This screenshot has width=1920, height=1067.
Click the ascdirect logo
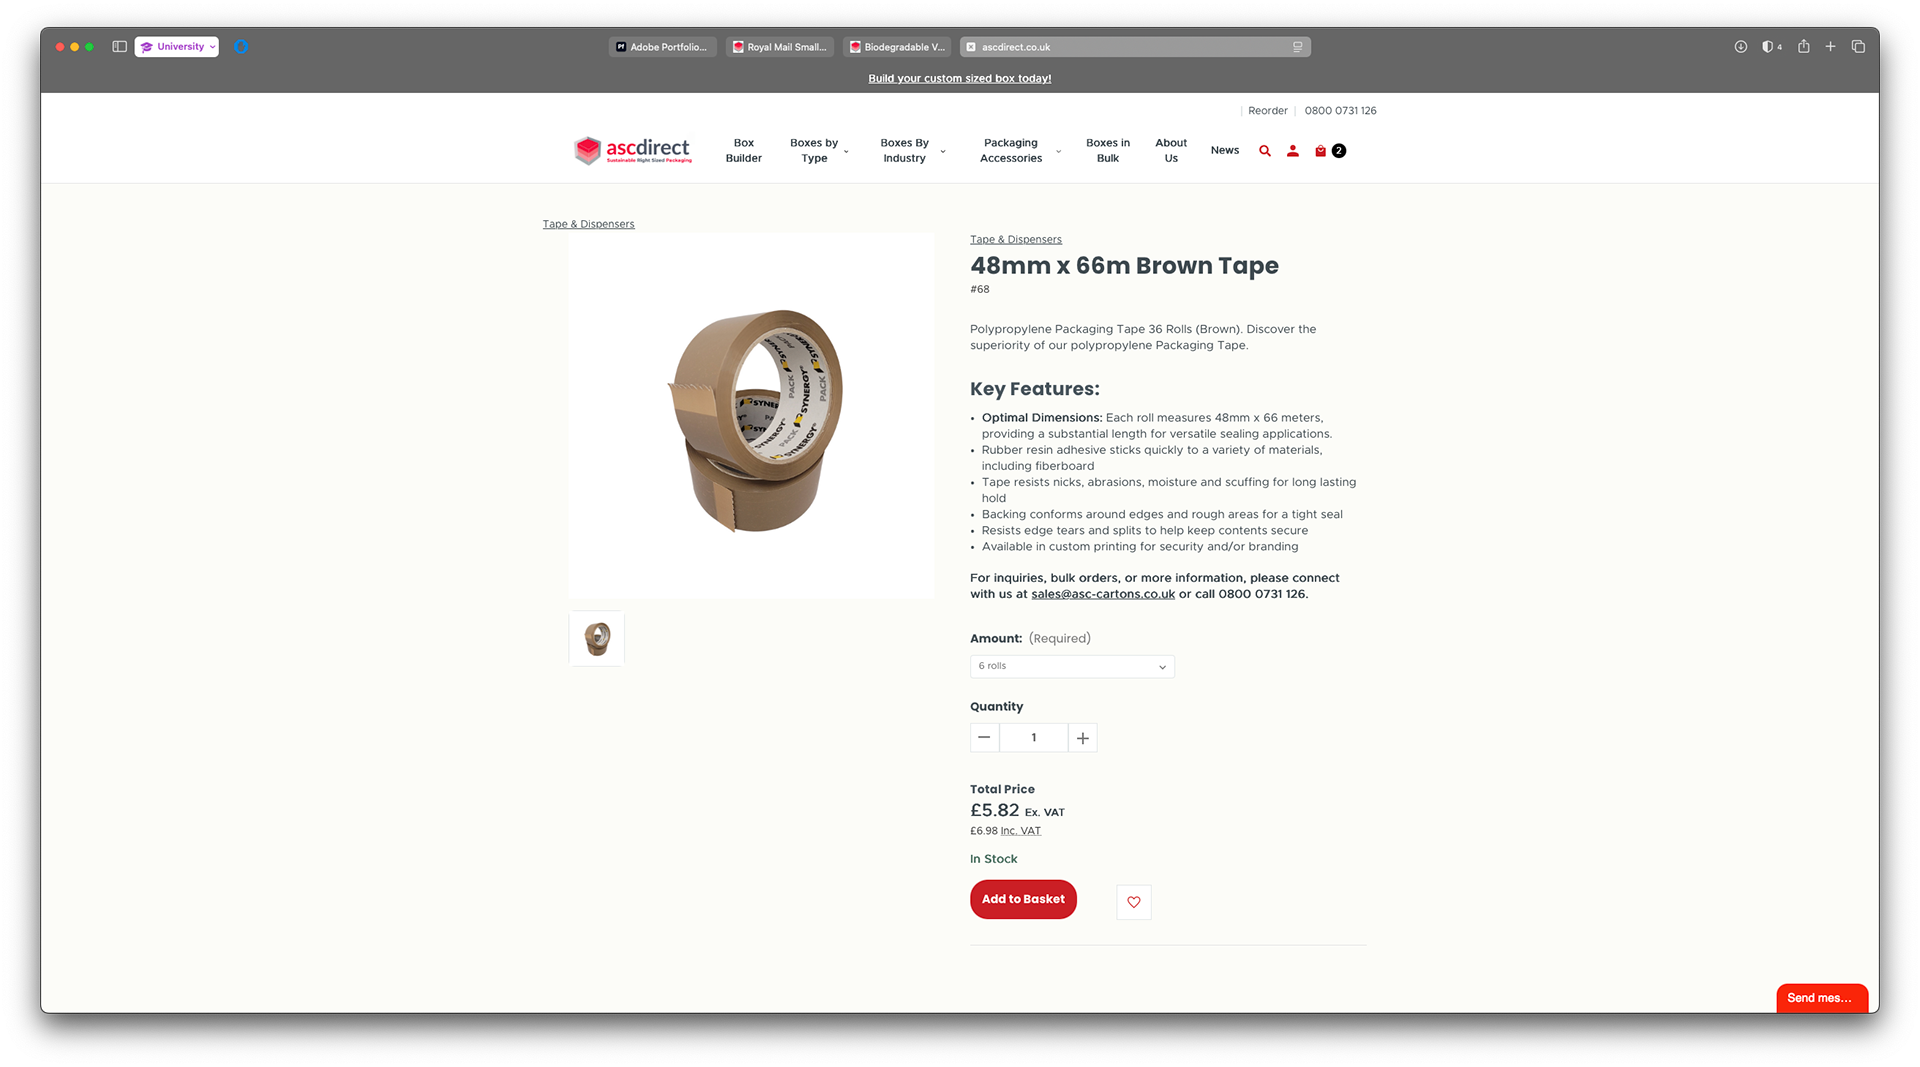633,150
